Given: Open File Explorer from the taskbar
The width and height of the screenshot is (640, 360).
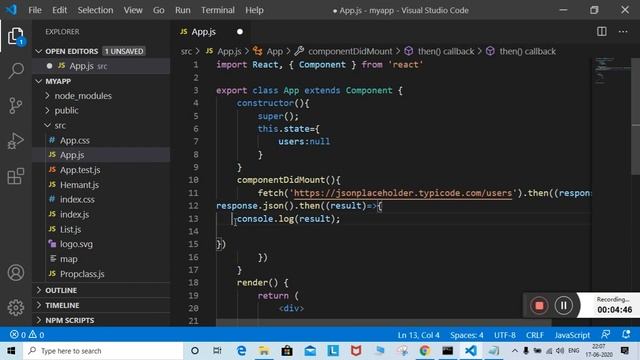Looking at the screenshot, I should (264, 351).
